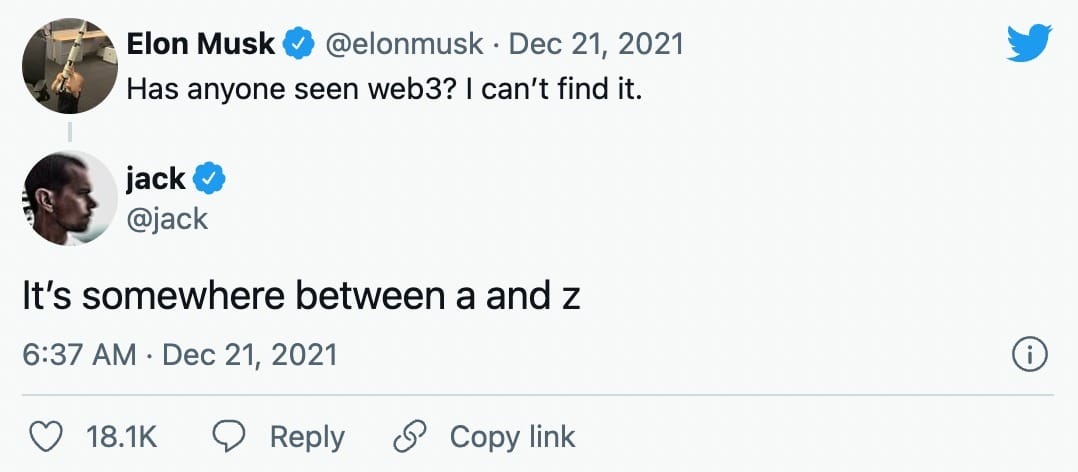Open the @elonmusk handle link
The height and width of the screenshot is (472, 1078).
[x=405, y=44]
